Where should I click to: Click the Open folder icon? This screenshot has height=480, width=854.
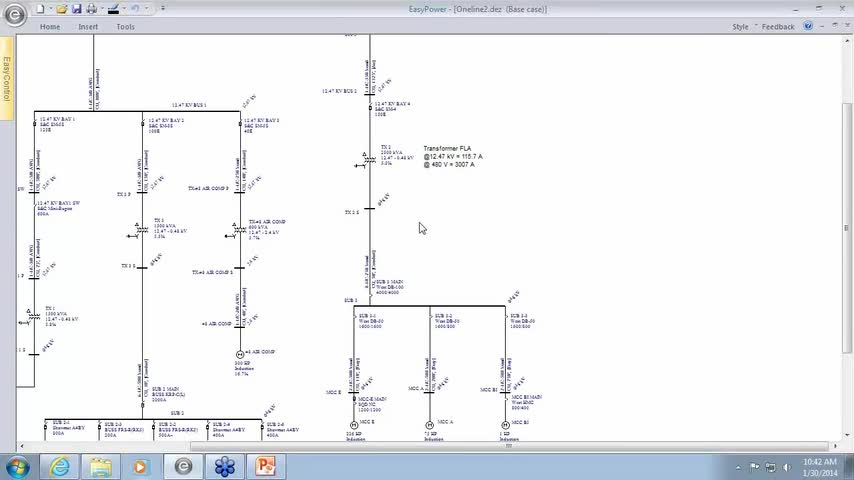point(62,9)
